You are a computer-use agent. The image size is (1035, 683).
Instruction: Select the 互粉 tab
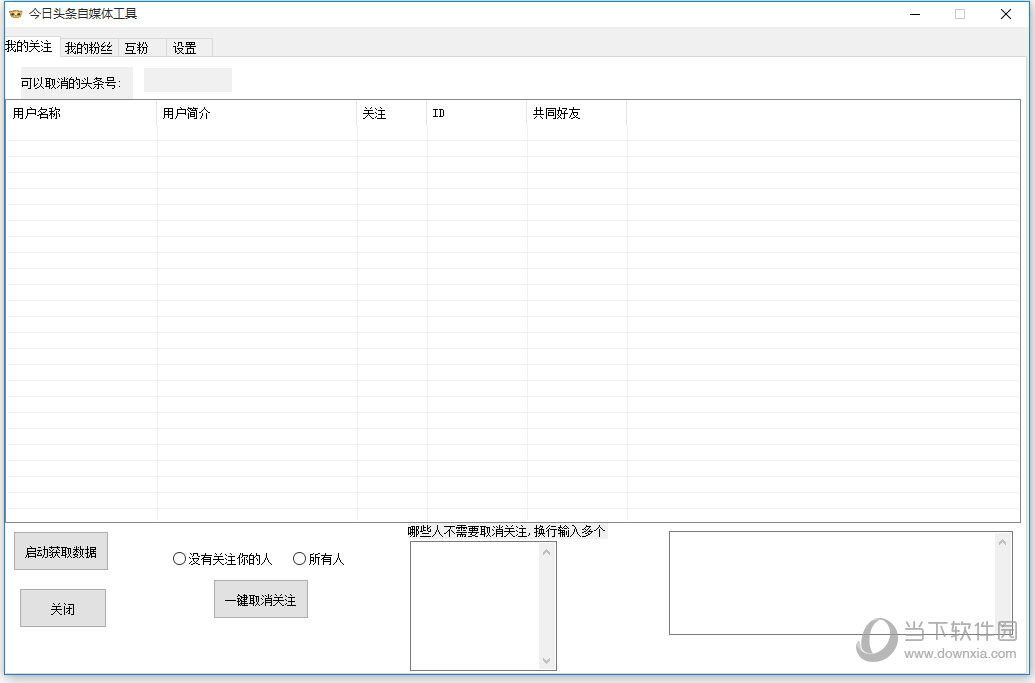click(137, 48)
